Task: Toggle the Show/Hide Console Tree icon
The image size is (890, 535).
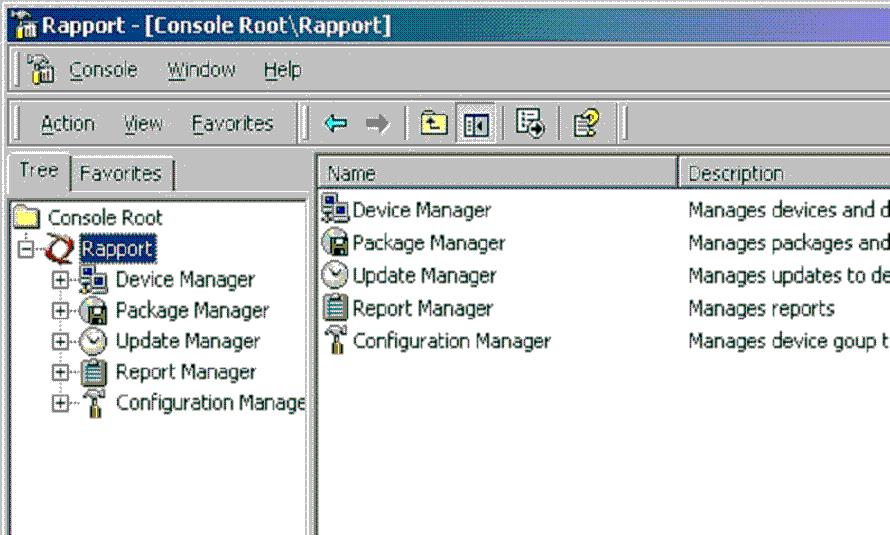Action: pos(476,123)
